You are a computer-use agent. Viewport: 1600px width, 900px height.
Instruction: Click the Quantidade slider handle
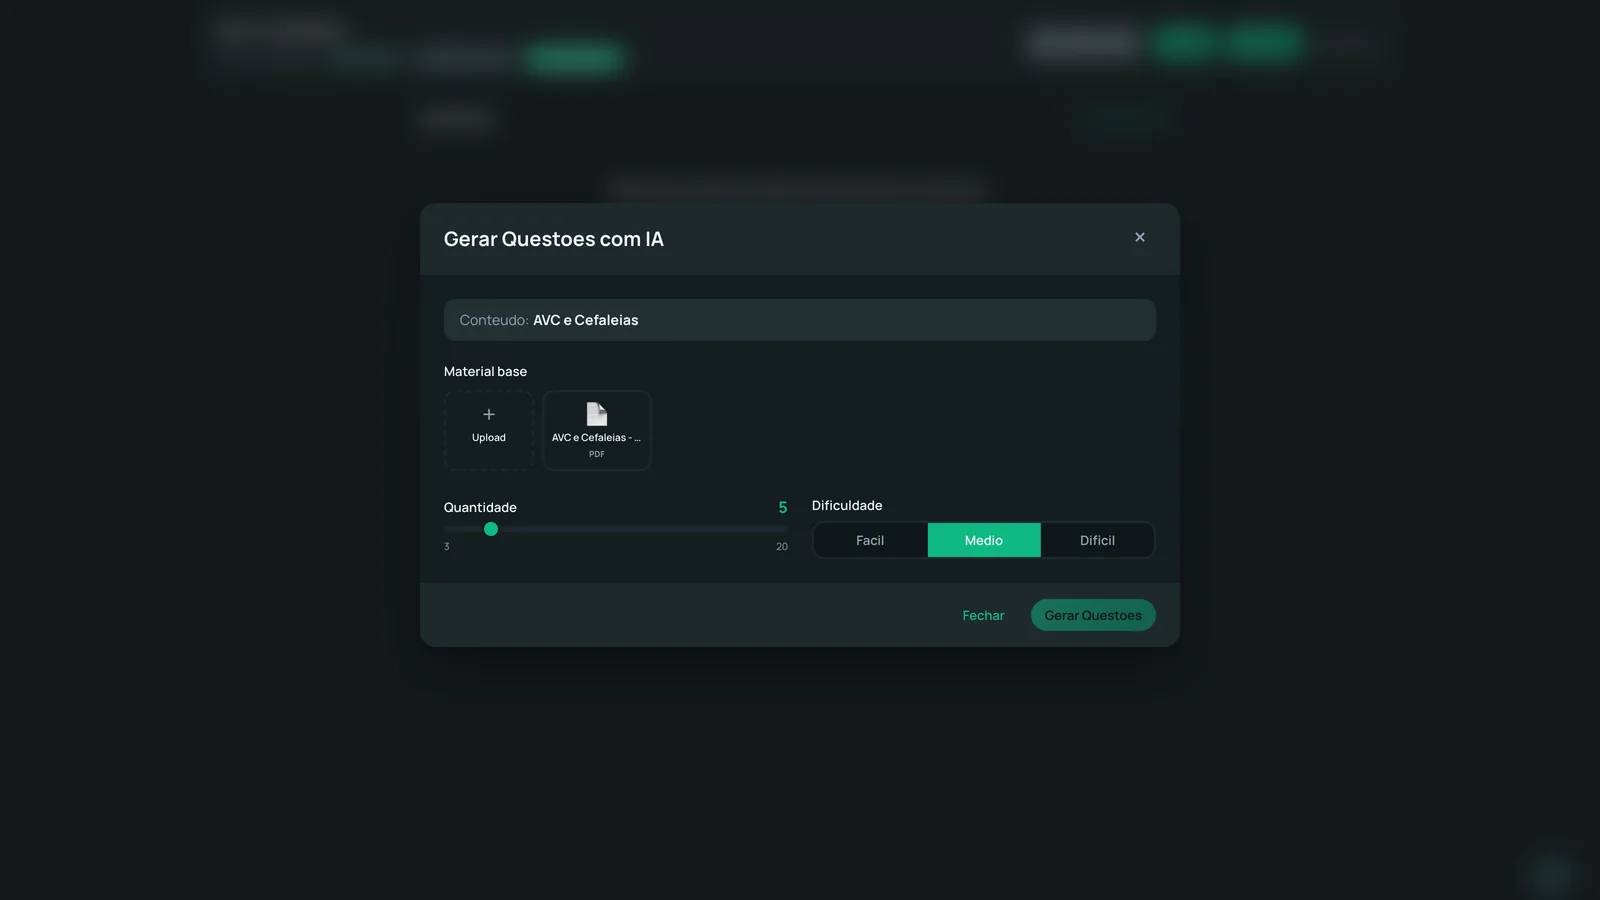pyautogui.click(x=491, y=529)
